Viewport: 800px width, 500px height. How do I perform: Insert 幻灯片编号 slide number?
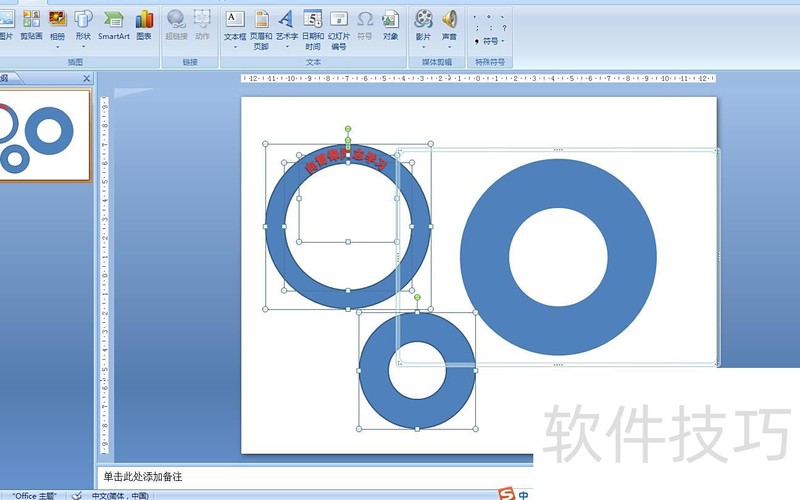point(339,28)
